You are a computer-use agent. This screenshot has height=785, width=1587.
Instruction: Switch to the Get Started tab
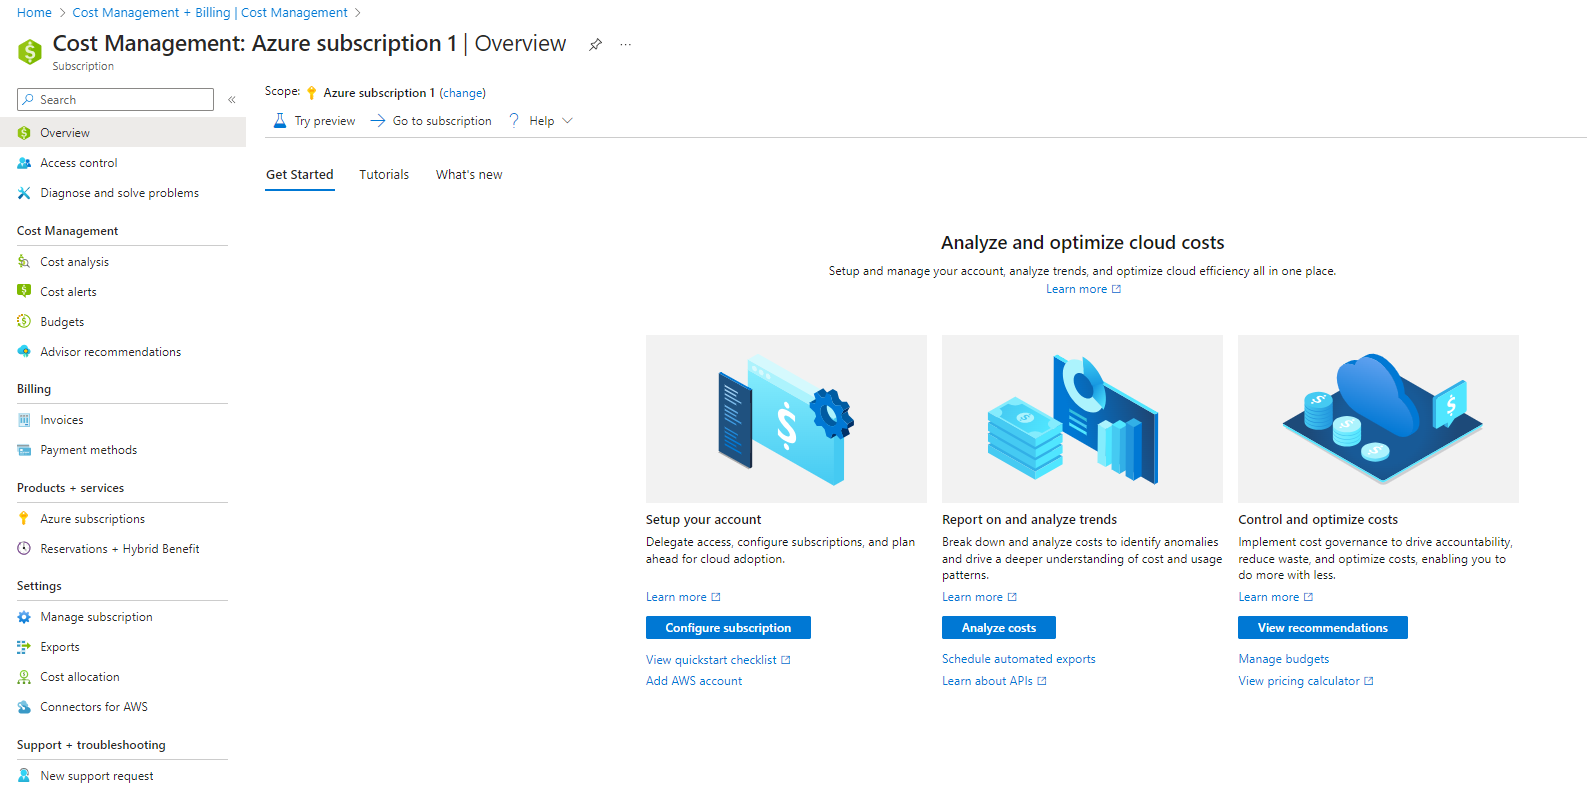coord(300,175)
